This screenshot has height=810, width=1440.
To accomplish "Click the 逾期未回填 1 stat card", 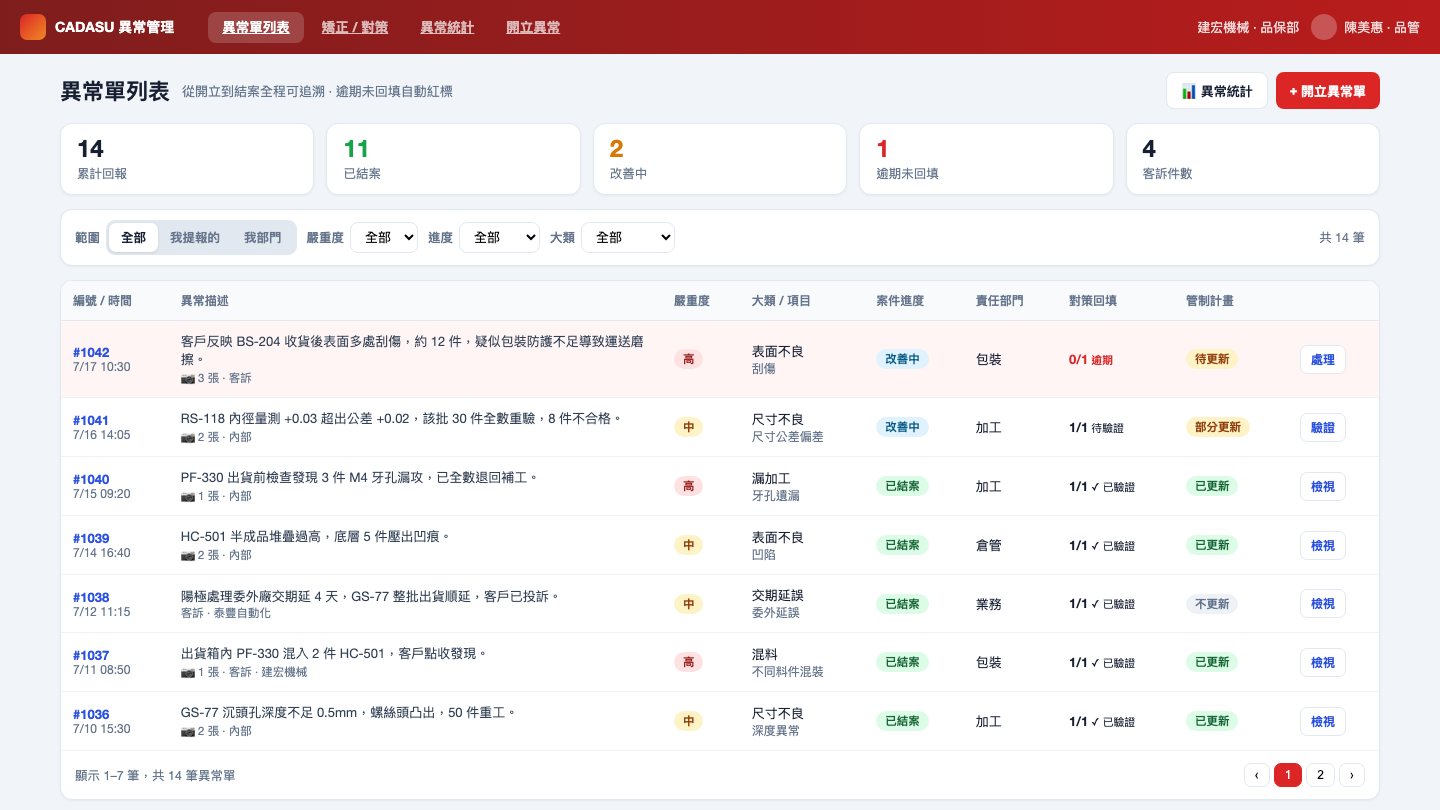I will pyautogui.click(x=986, y=159).
